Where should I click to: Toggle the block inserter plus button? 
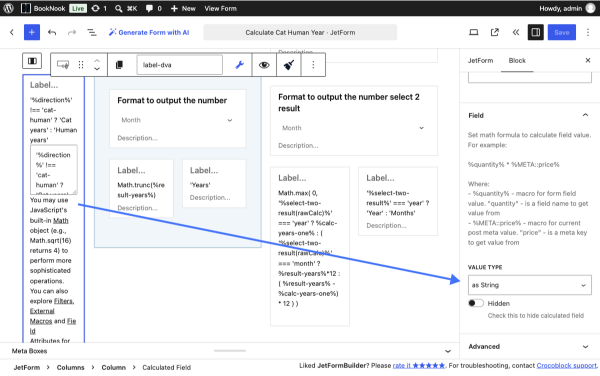point(32,32)
